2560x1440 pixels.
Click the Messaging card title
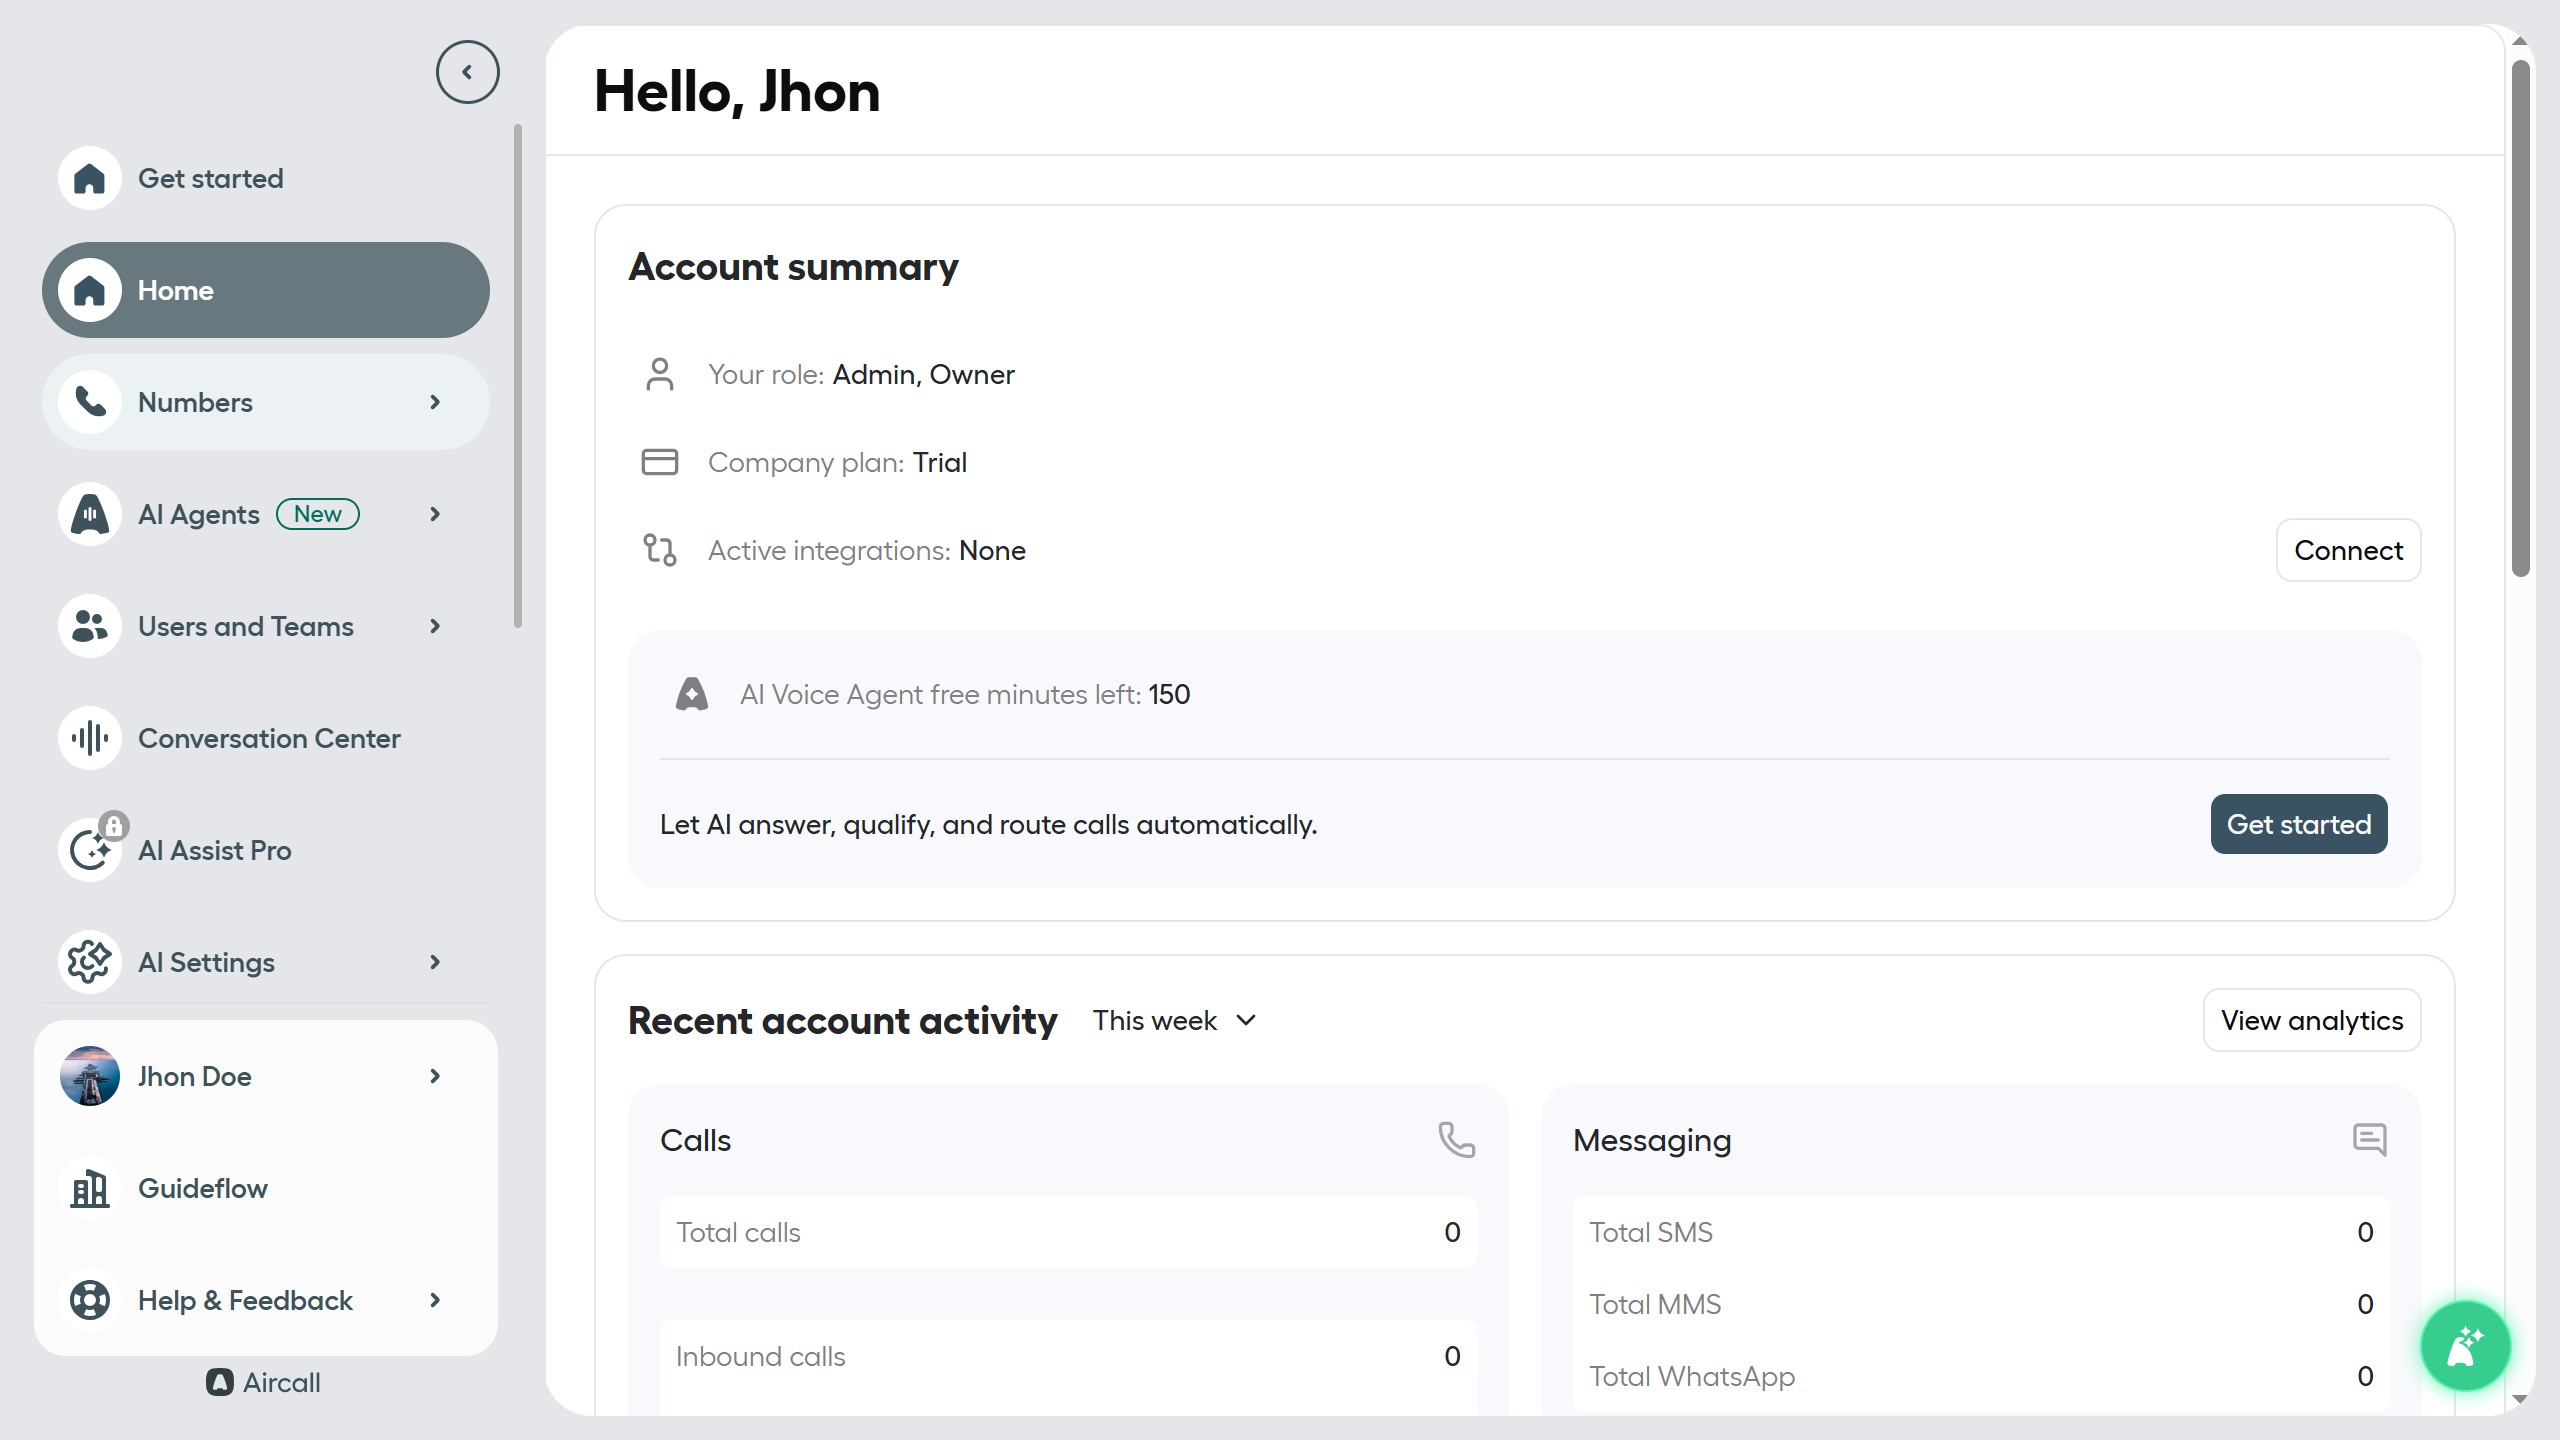1652,1140
